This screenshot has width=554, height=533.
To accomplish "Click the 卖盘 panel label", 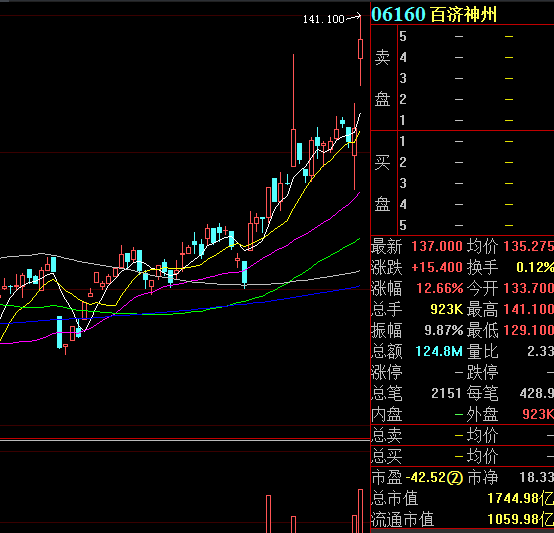I will [382, 78].
